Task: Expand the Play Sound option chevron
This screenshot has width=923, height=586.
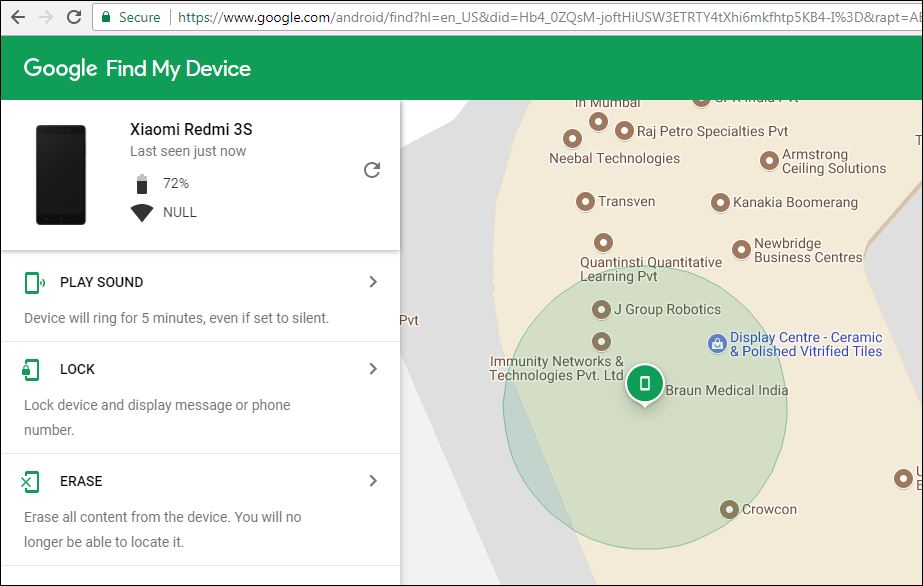Action: click(373, 282)
